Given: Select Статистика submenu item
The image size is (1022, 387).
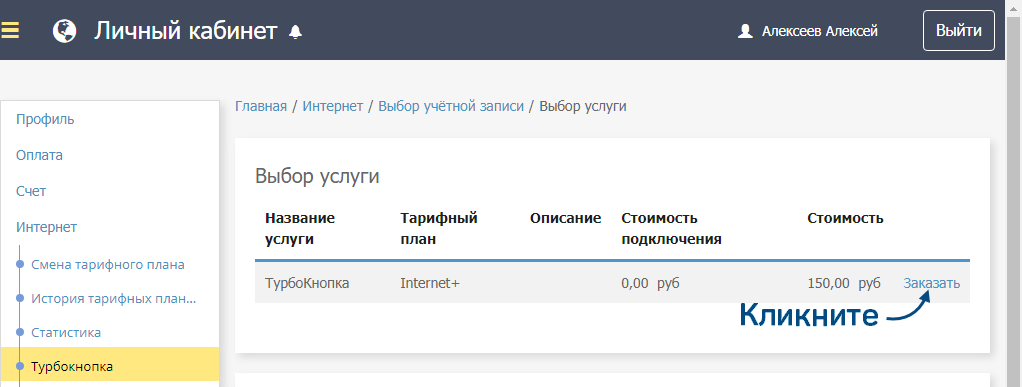Looking at the screenshot, I should tap(66, 332).
